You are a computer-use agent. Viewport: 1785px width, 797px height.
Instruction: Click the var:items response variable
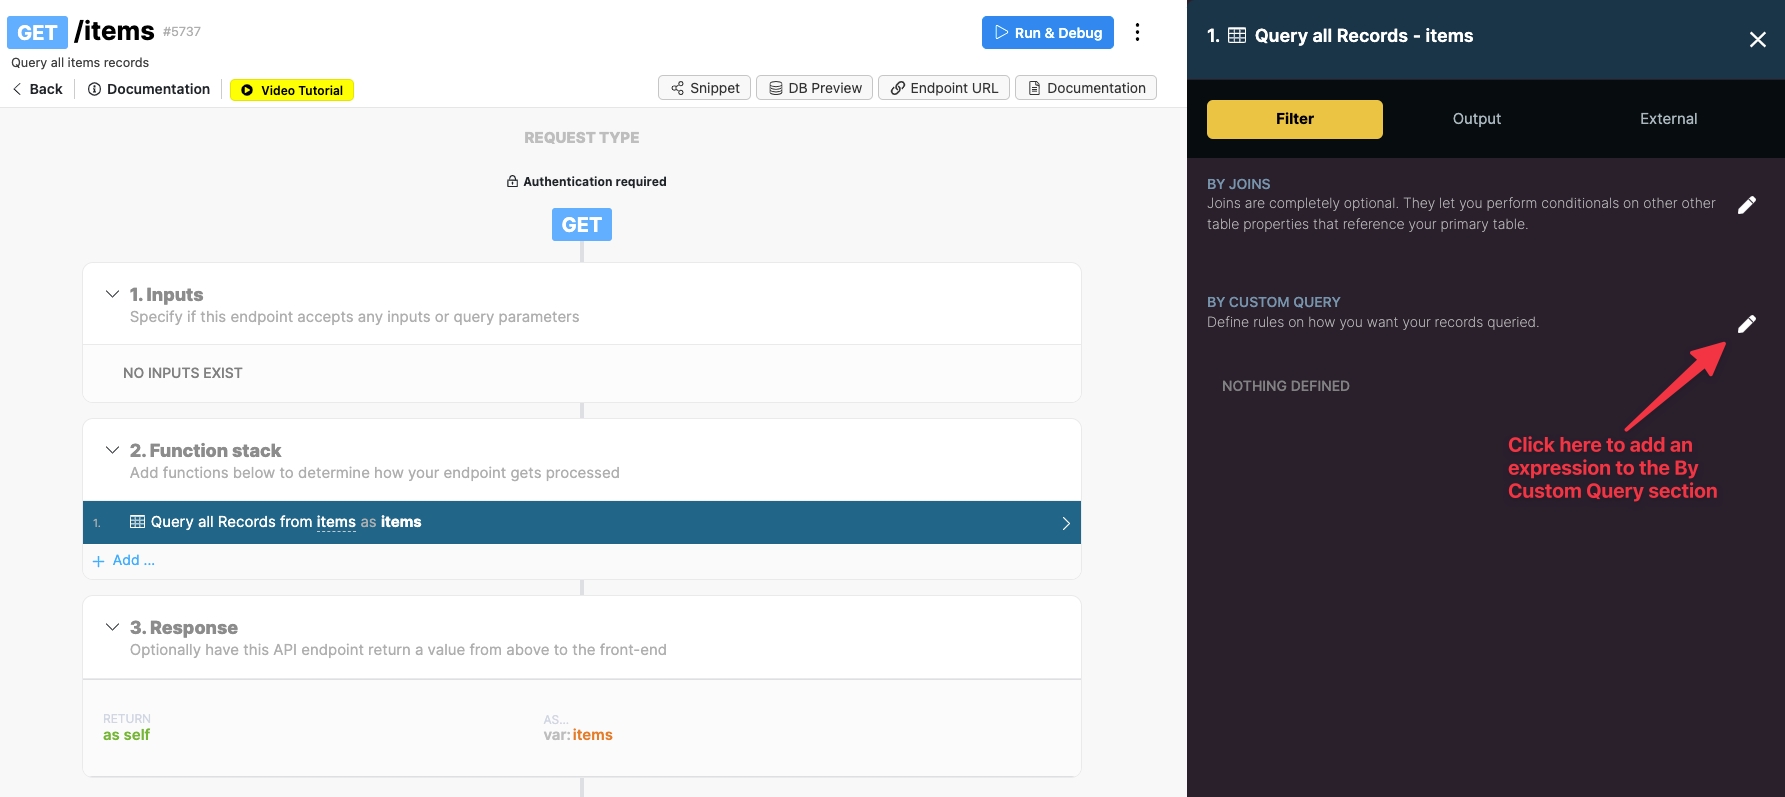tap(578, 735)
